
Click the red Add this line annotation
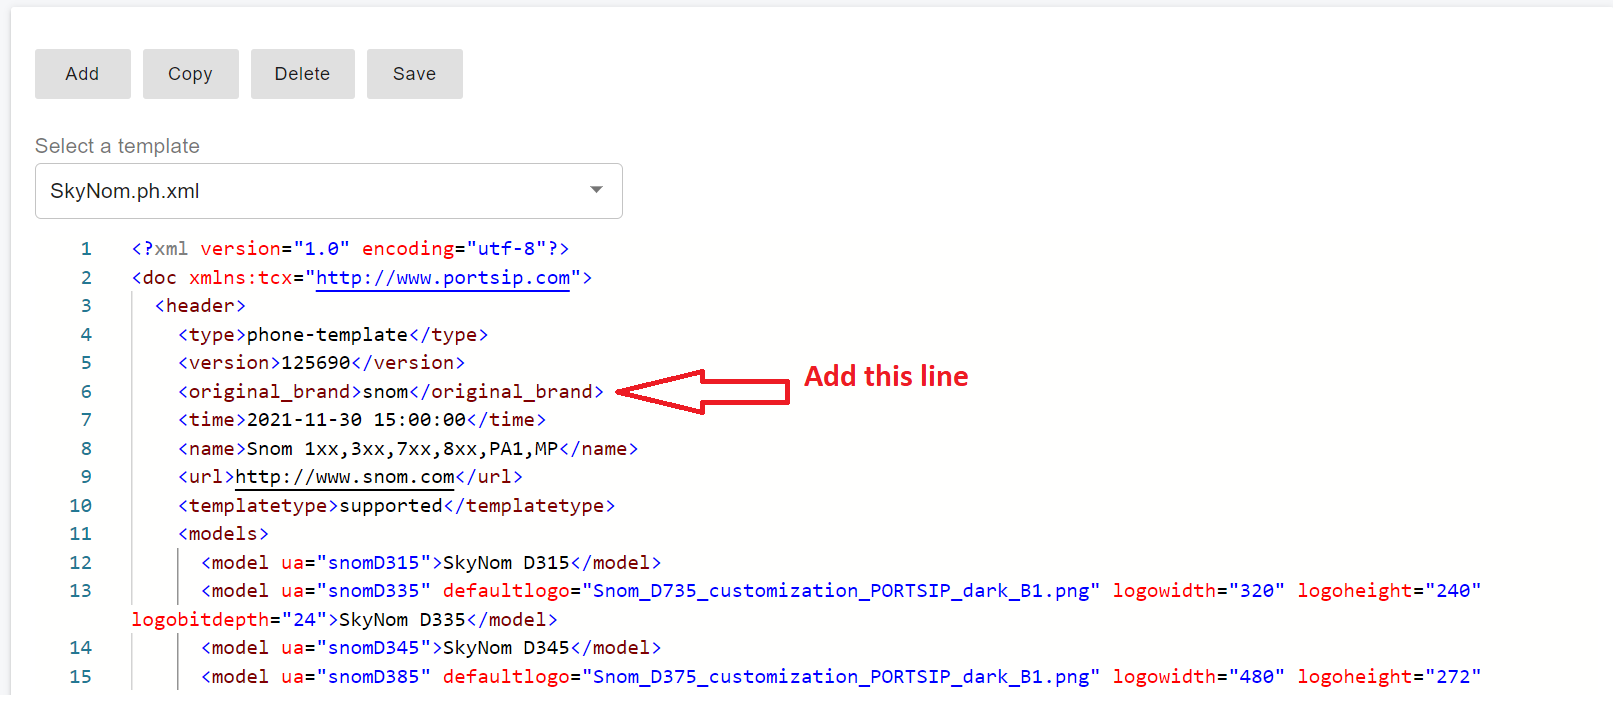[x=885, y=376]
